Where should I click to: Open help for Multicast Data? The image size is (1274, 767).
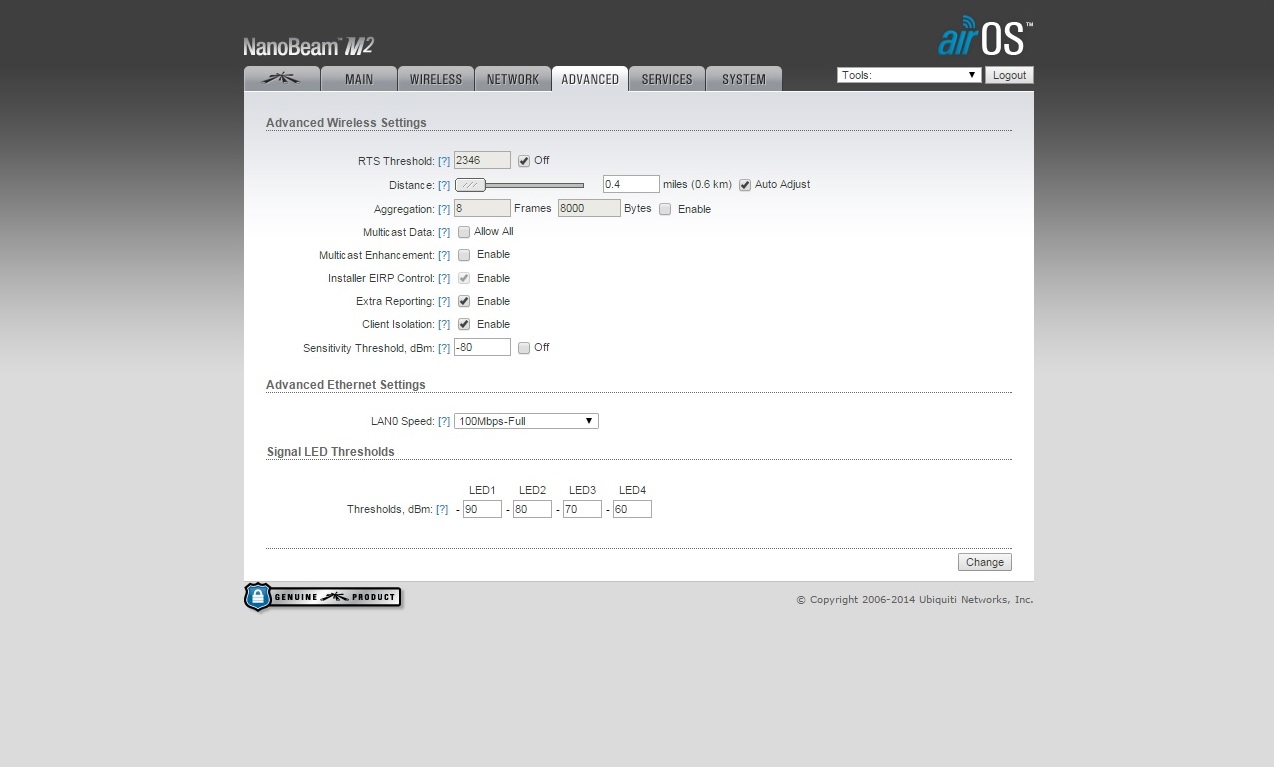click(x=444, y=232)
